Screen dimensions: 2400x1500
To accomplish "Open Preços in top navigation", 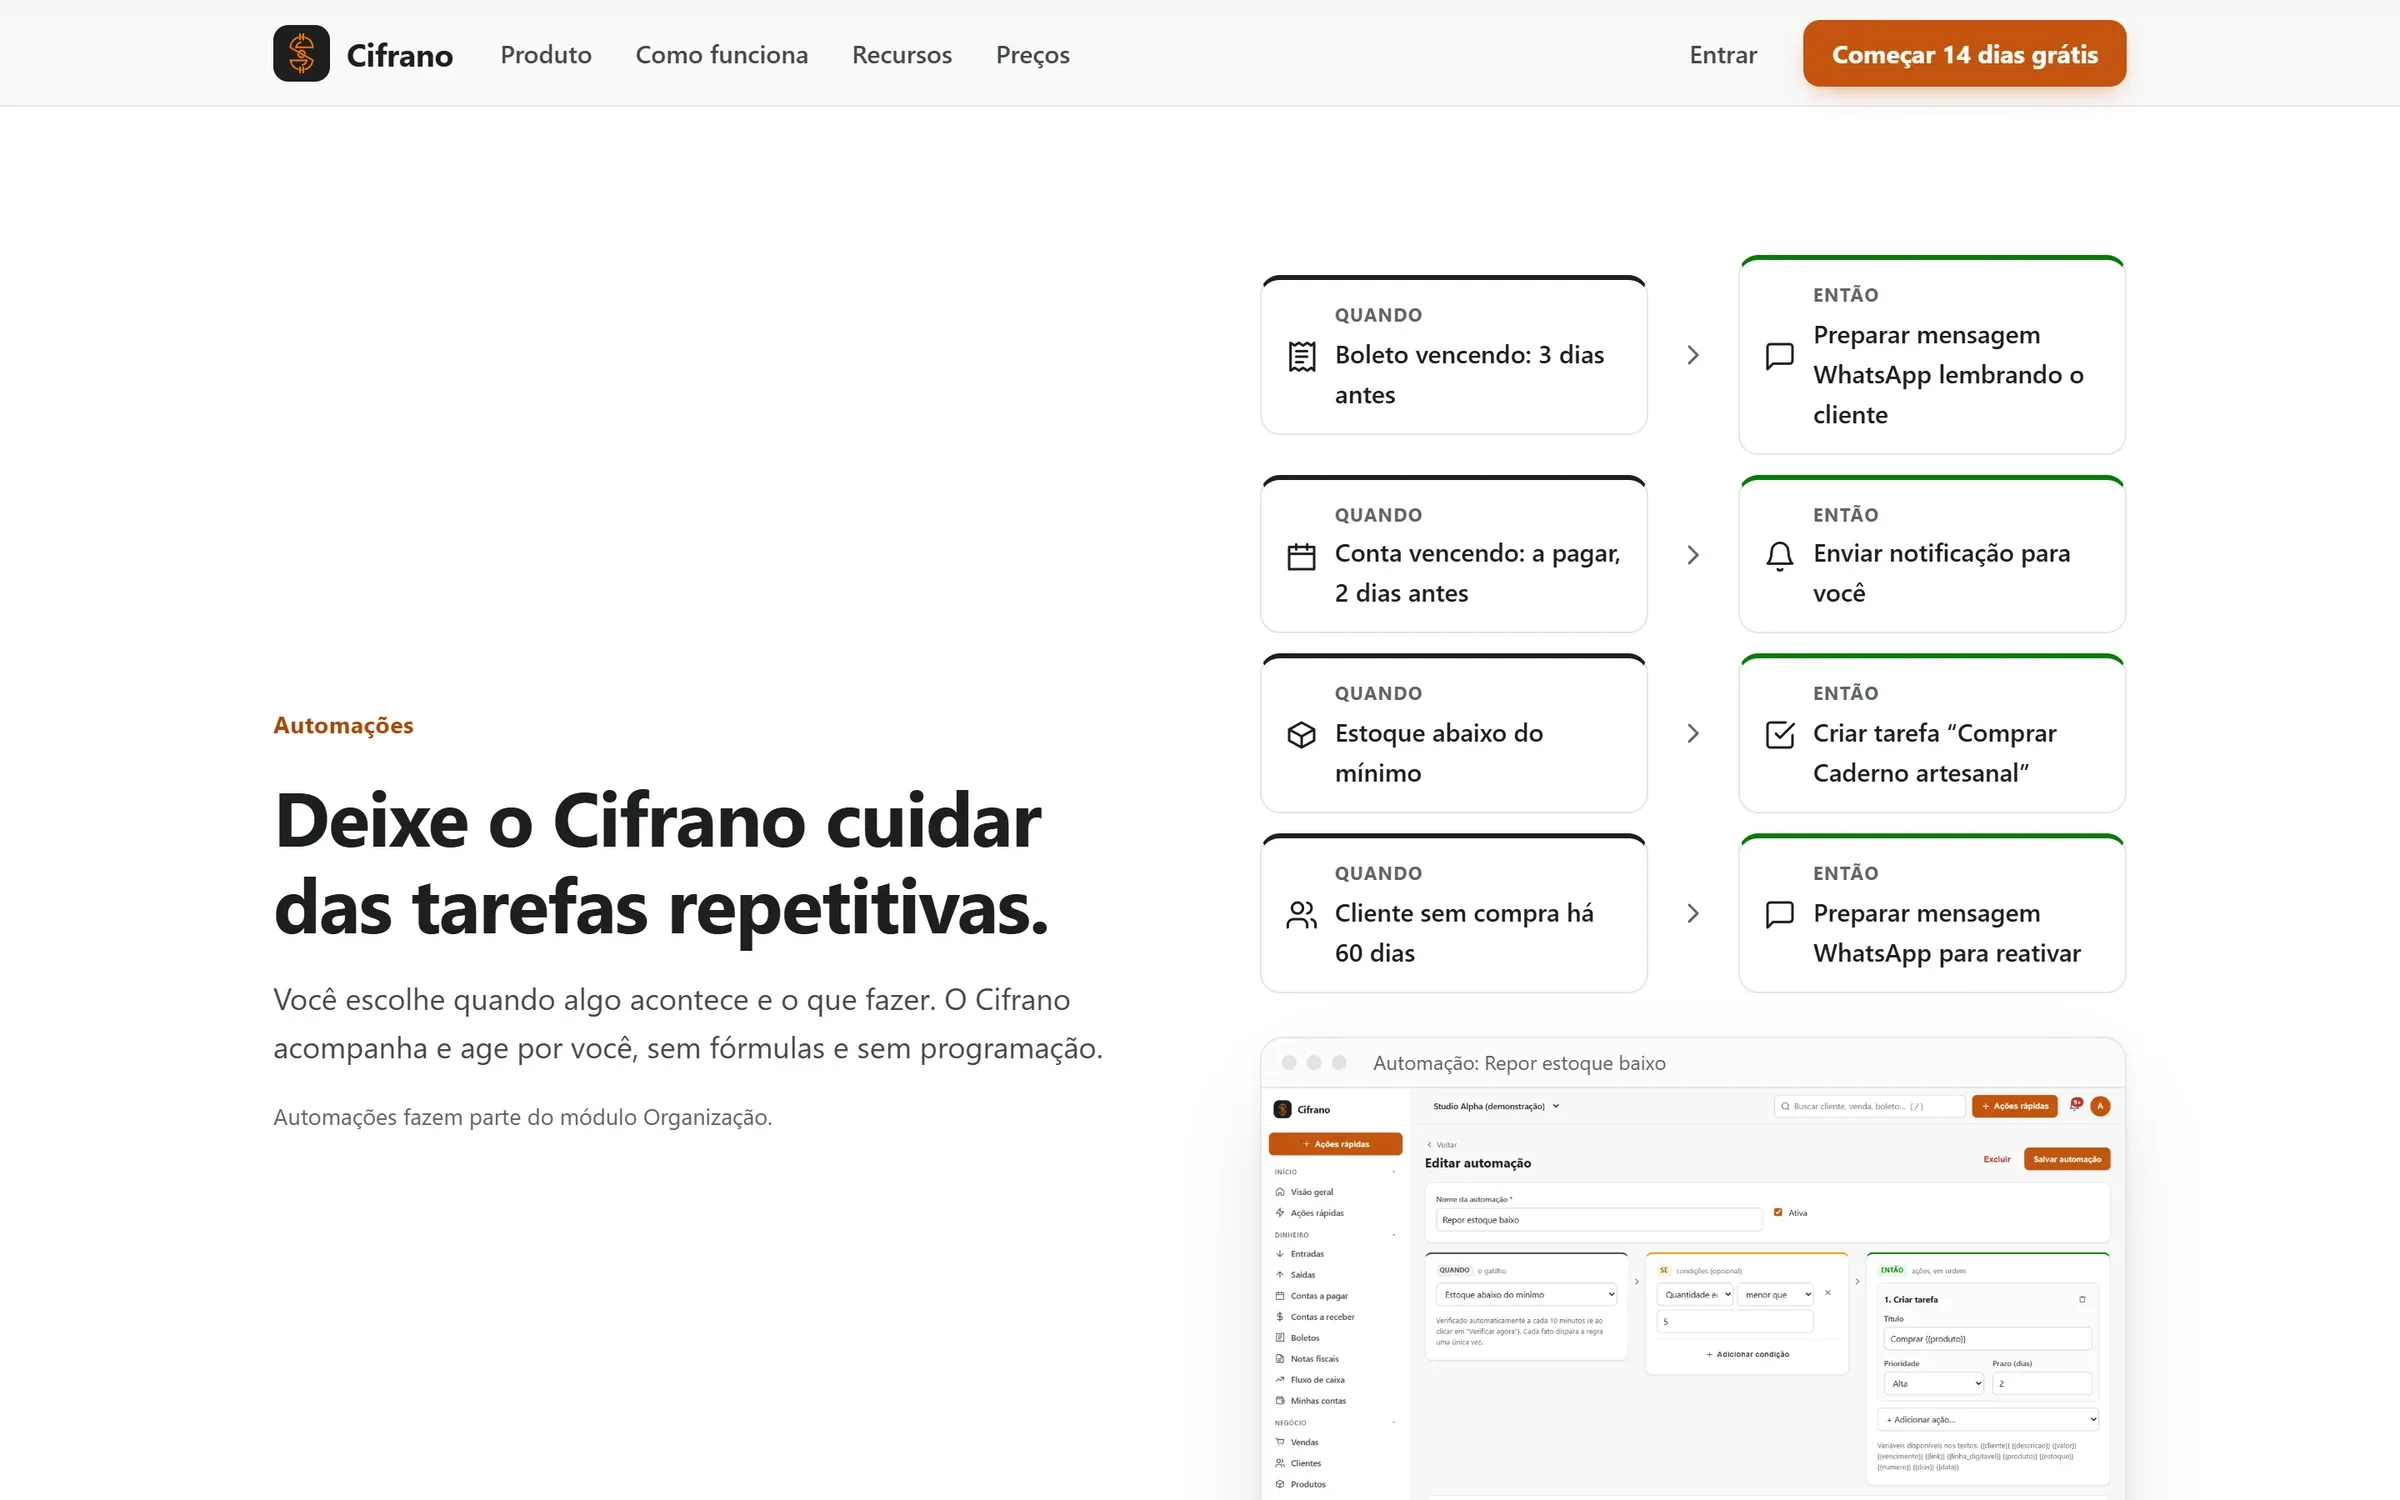I will pos(1033,55).
